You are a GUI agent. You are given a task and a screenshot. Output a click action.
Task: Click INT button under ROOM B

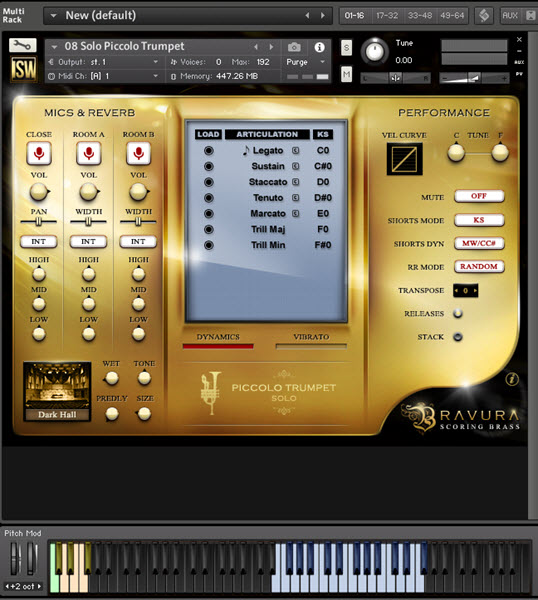pos(138,241)
